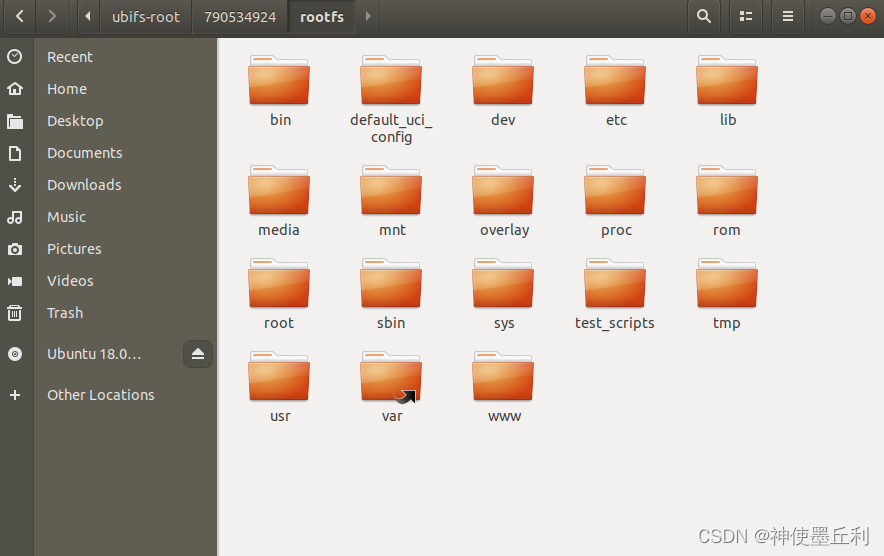This screenshot has width=884, height=556.
Task: Open the hamburger menu button
Action: click(x=788, y=16)
